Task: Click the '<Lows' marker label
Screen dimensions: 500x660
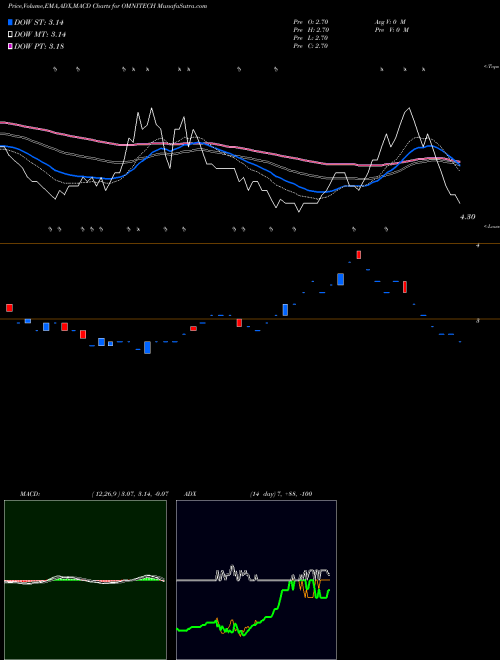Action: tap(491, 226)
